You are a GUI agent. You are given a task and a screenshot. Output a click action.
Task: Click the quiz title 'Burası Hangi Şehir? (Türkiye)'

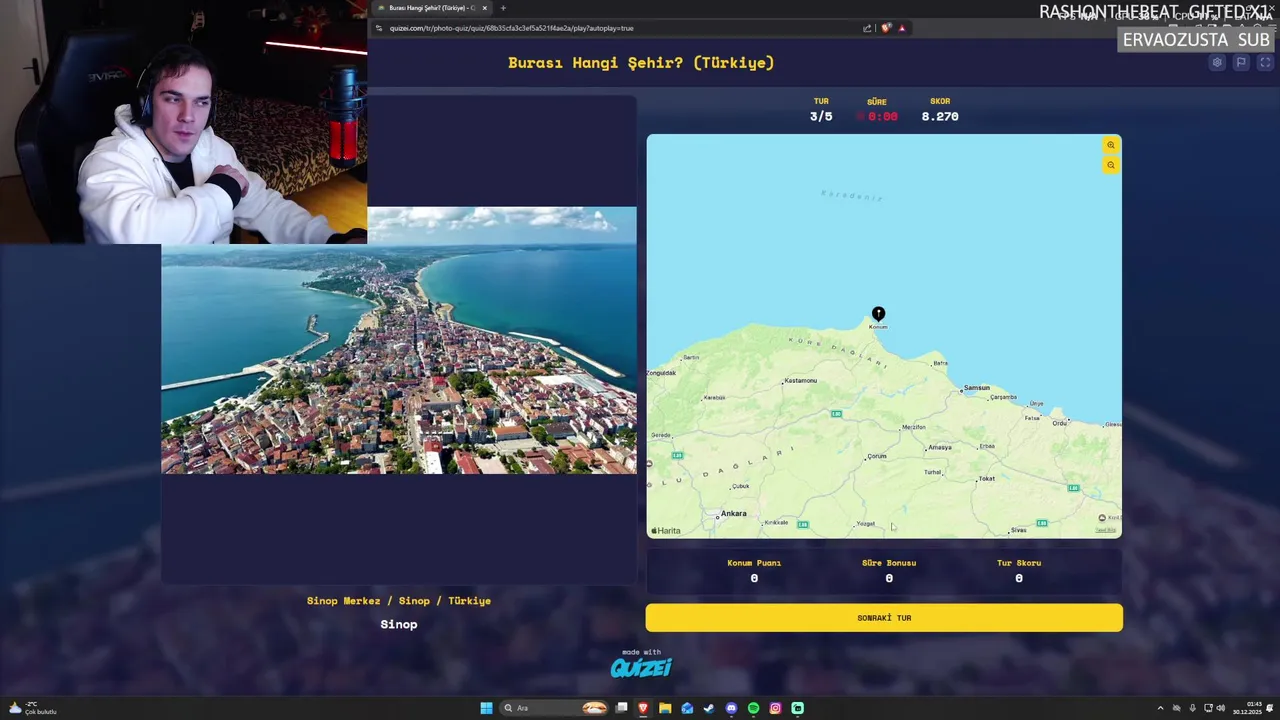(641, 63)
